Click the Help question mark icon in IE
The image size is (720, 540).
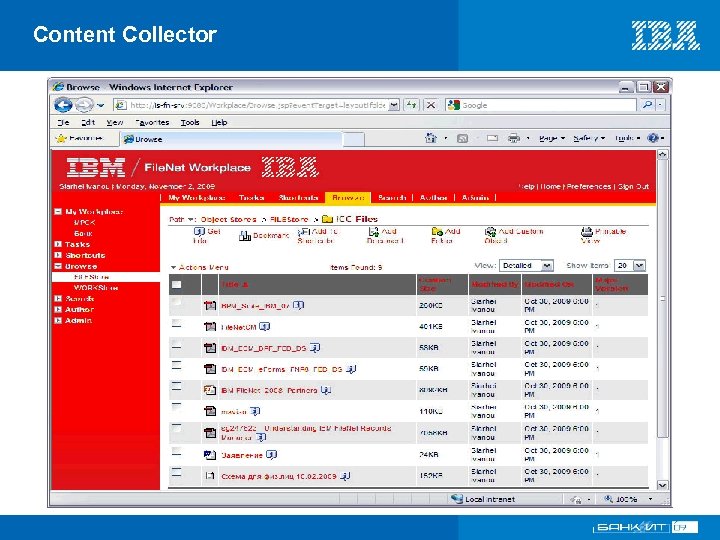652,138
